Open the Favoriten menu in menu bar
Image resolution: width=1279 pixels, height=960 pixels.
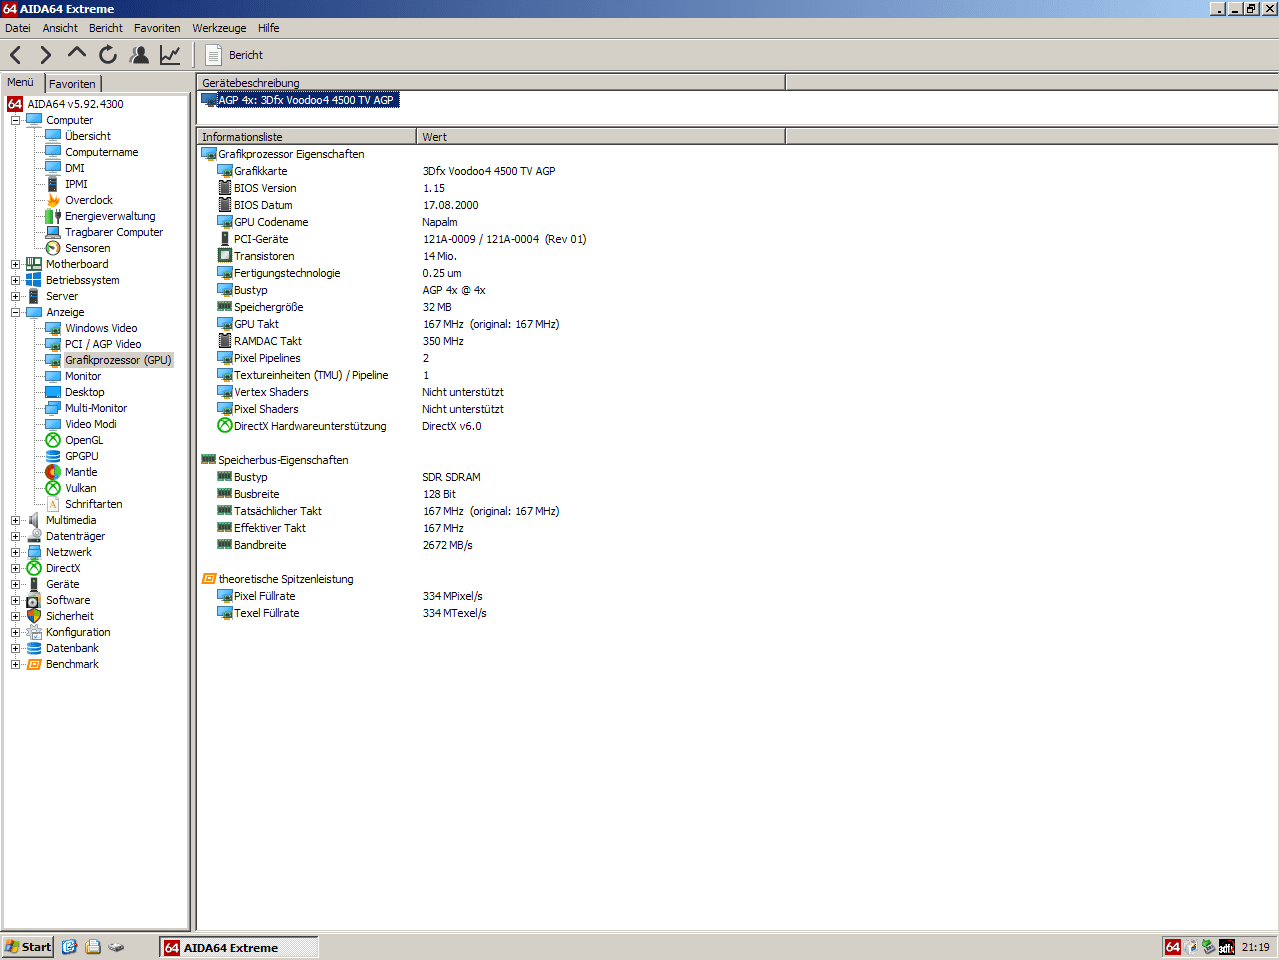click(x=157, y=28)
